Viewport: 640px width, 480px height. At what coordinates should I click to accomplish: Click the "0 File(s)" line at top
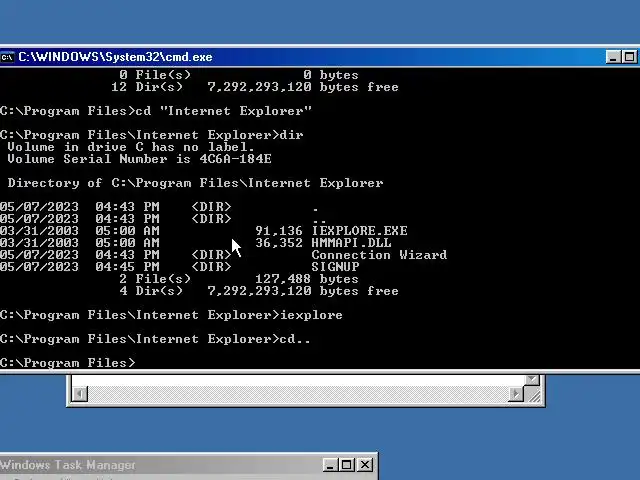tap(239, 75)
